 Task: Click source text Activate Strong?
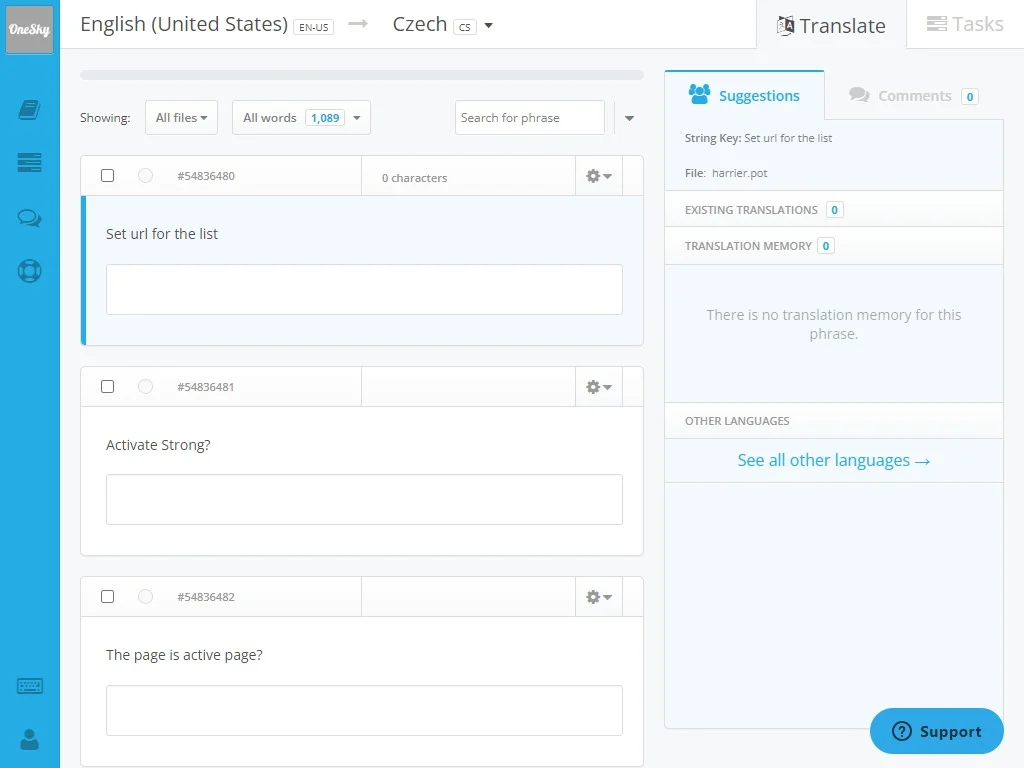coord(158,445)
